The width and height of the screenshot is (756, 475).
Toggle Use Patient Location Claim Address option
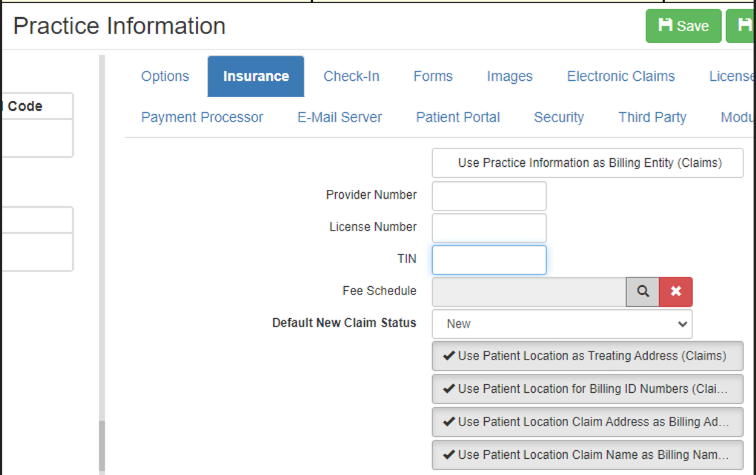588,422
